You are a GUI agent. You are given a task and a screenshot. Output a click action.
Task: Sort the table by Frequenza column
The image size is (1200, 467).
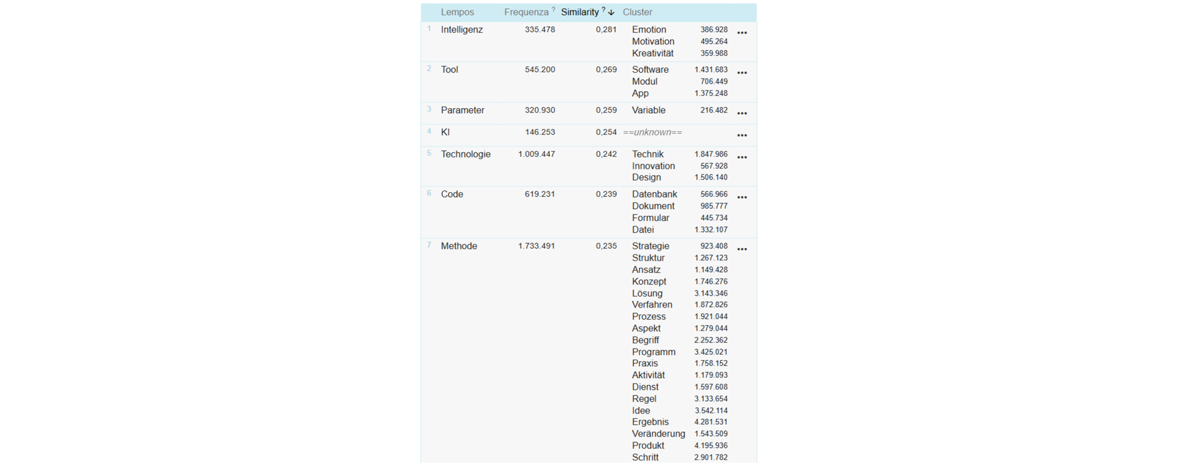coord(526,13)
